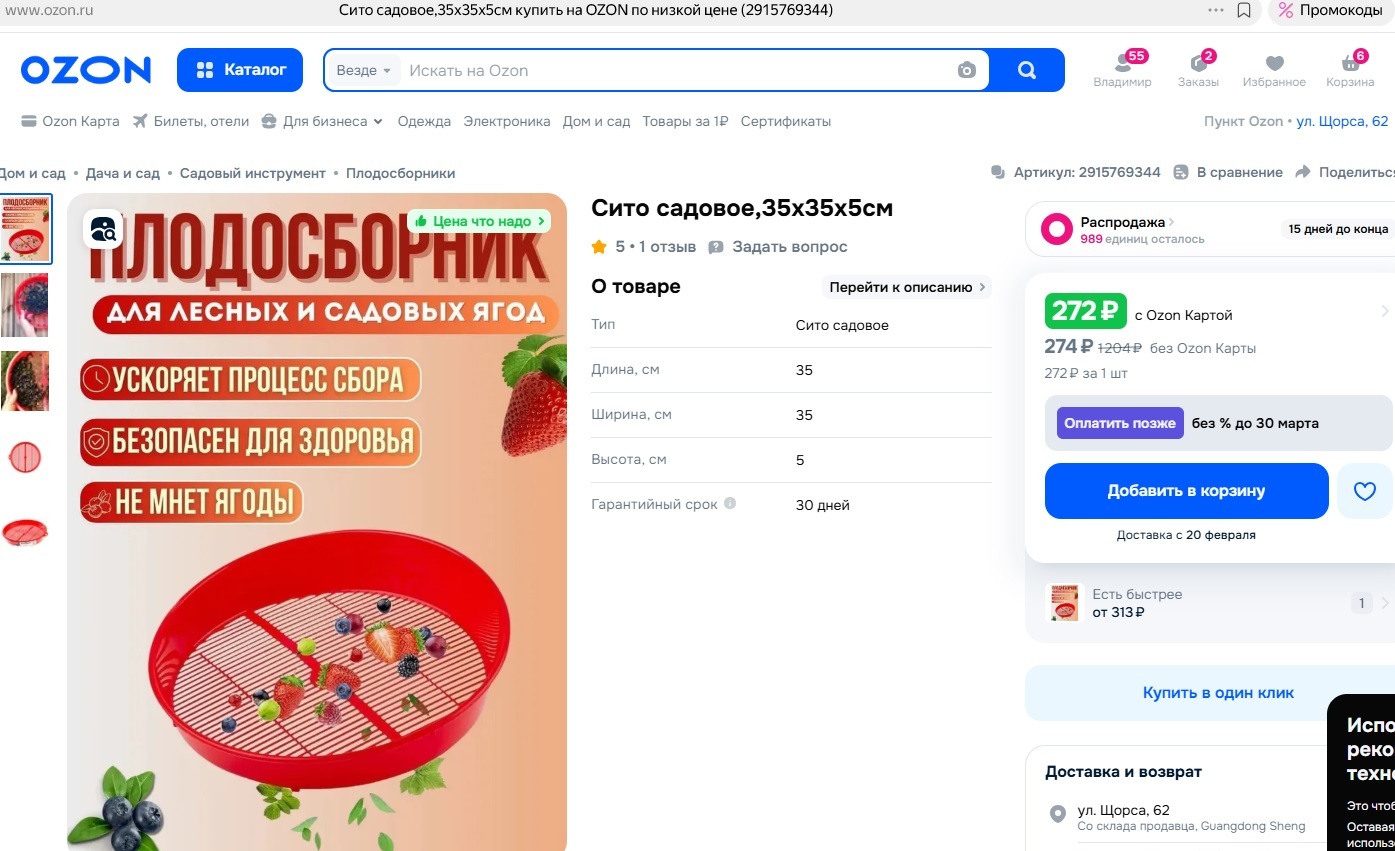Expand the Для бизнеса menu

tap(322, 121)
